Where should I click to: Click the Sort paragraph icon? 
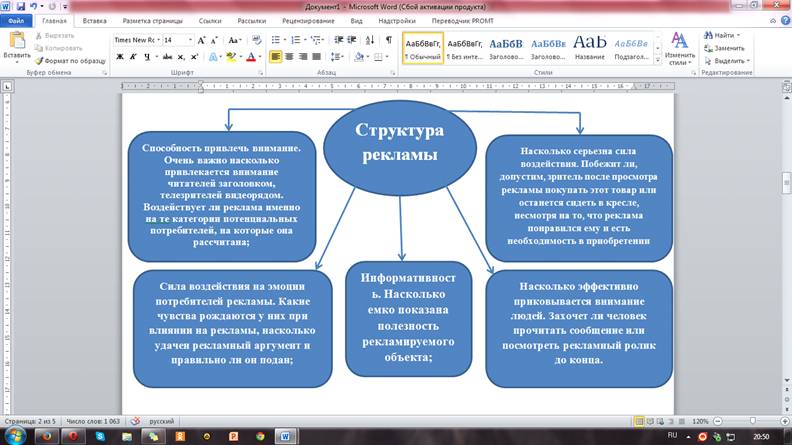369,39
